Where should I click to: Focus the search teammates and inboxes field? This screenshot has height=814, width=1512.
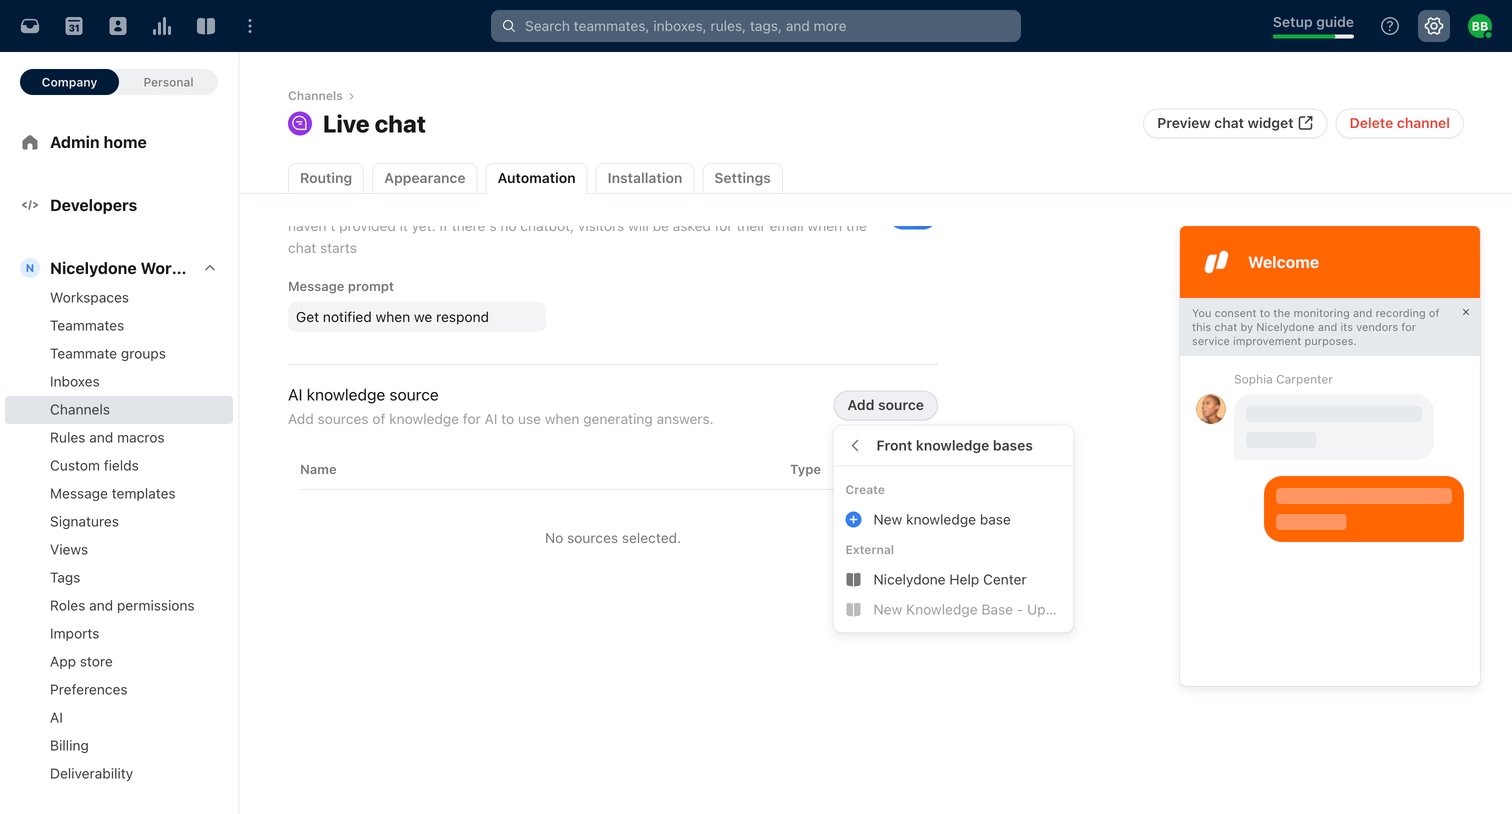click(756, 26)
